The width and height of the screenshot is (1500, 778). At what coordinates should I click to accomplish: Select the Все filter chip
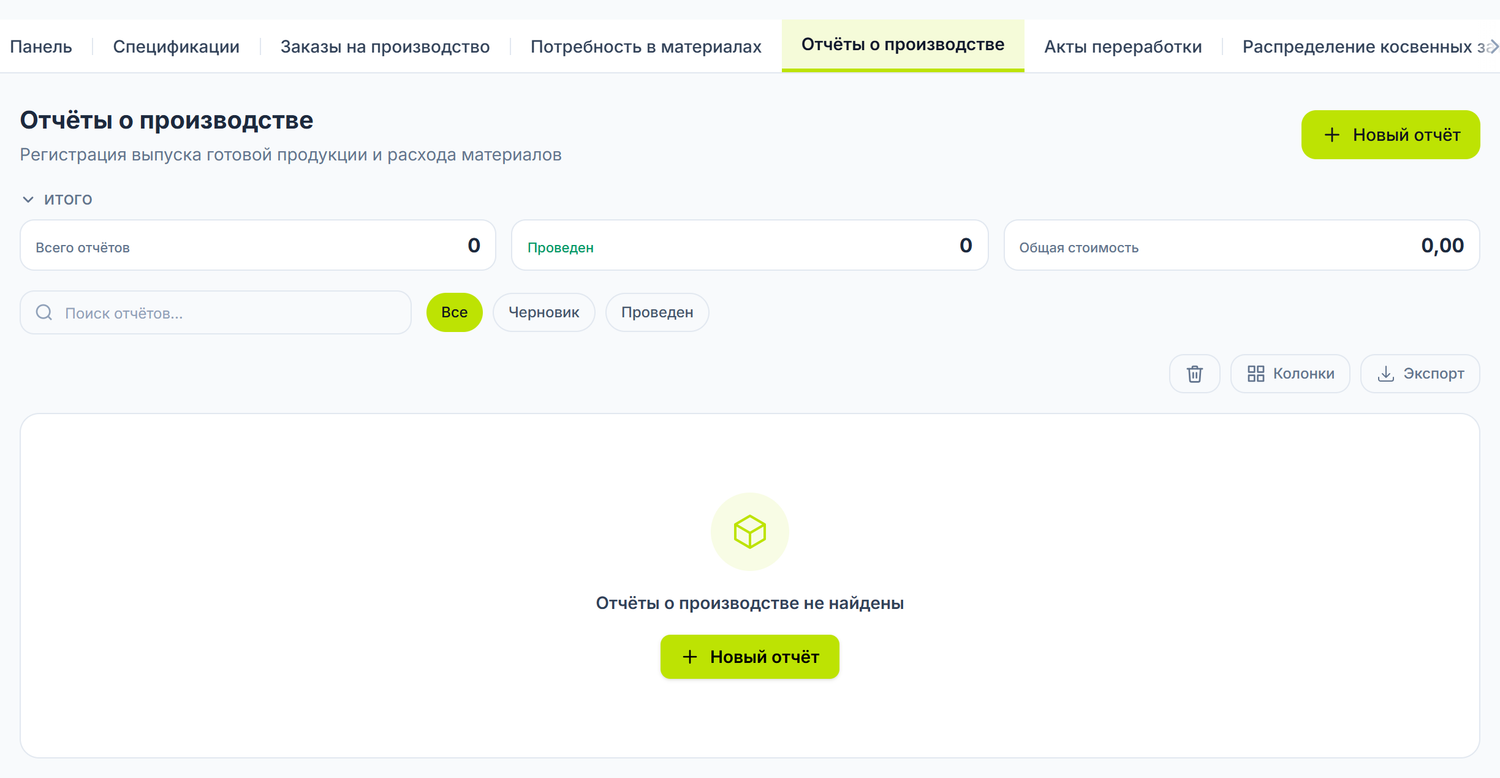point(454,312)
